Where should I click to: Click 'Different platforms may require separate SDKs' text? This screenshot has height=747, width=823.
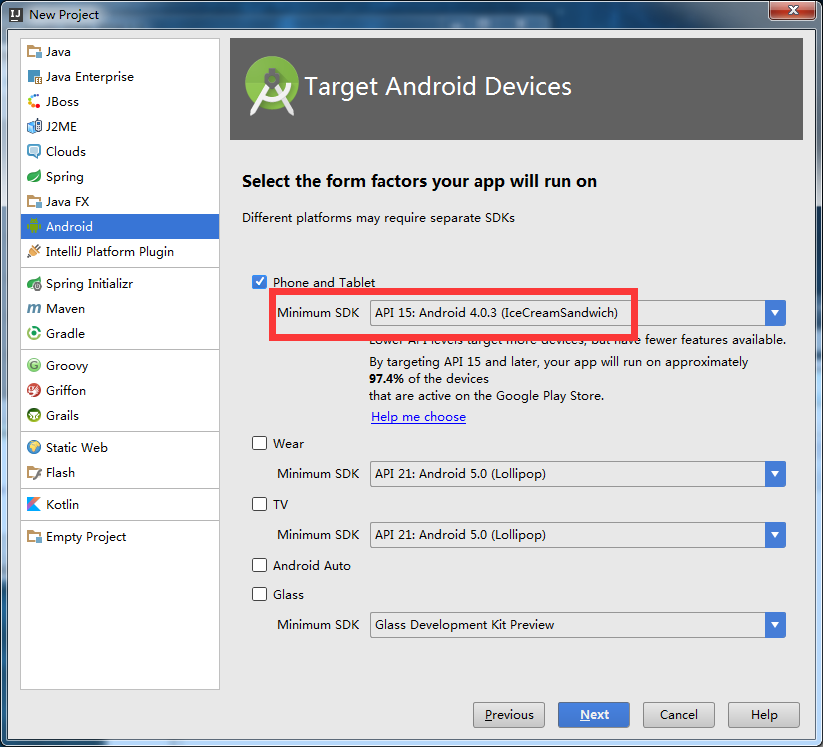click(378, 218)
